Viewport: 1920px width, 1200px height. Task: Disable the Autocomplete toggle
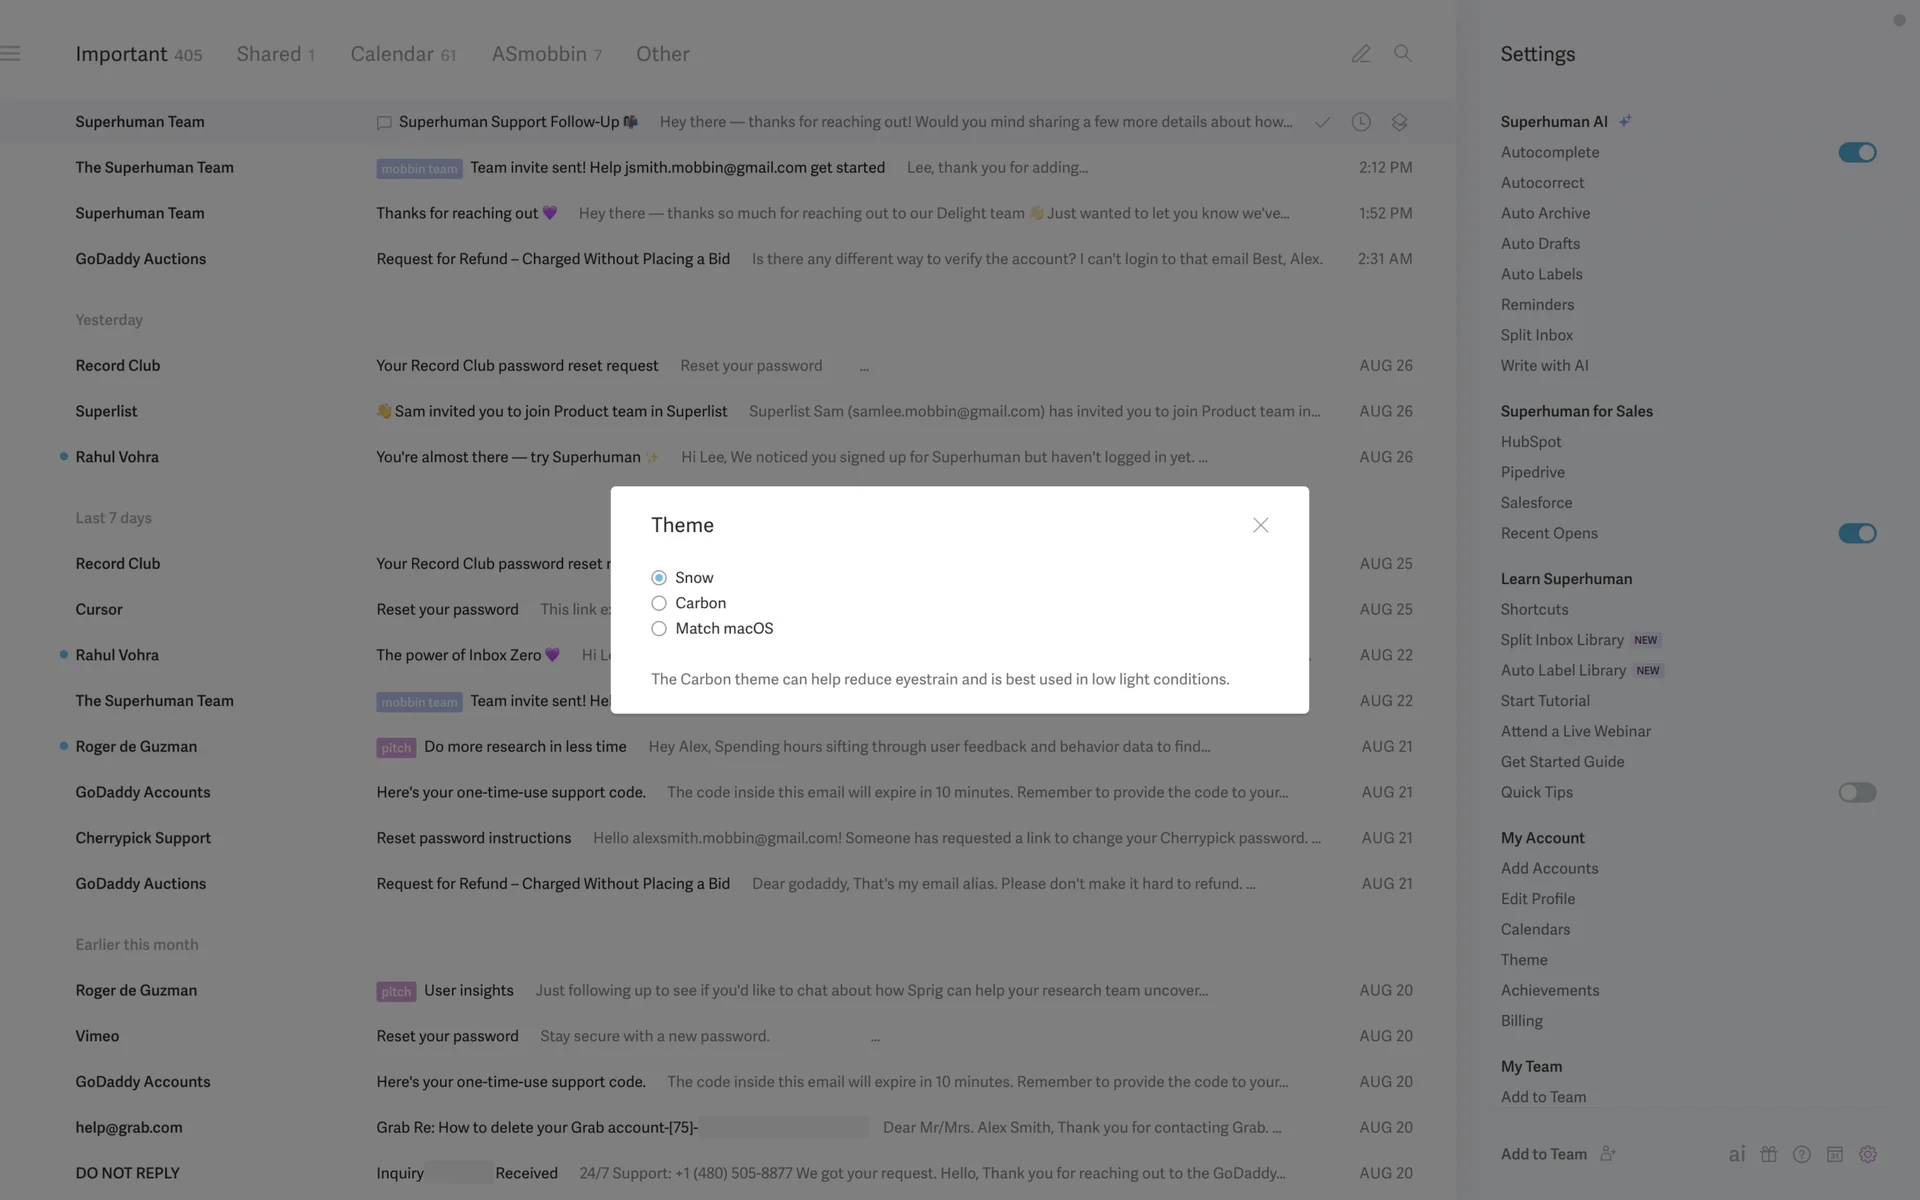pyautogui.click(x=1857, y=152)
